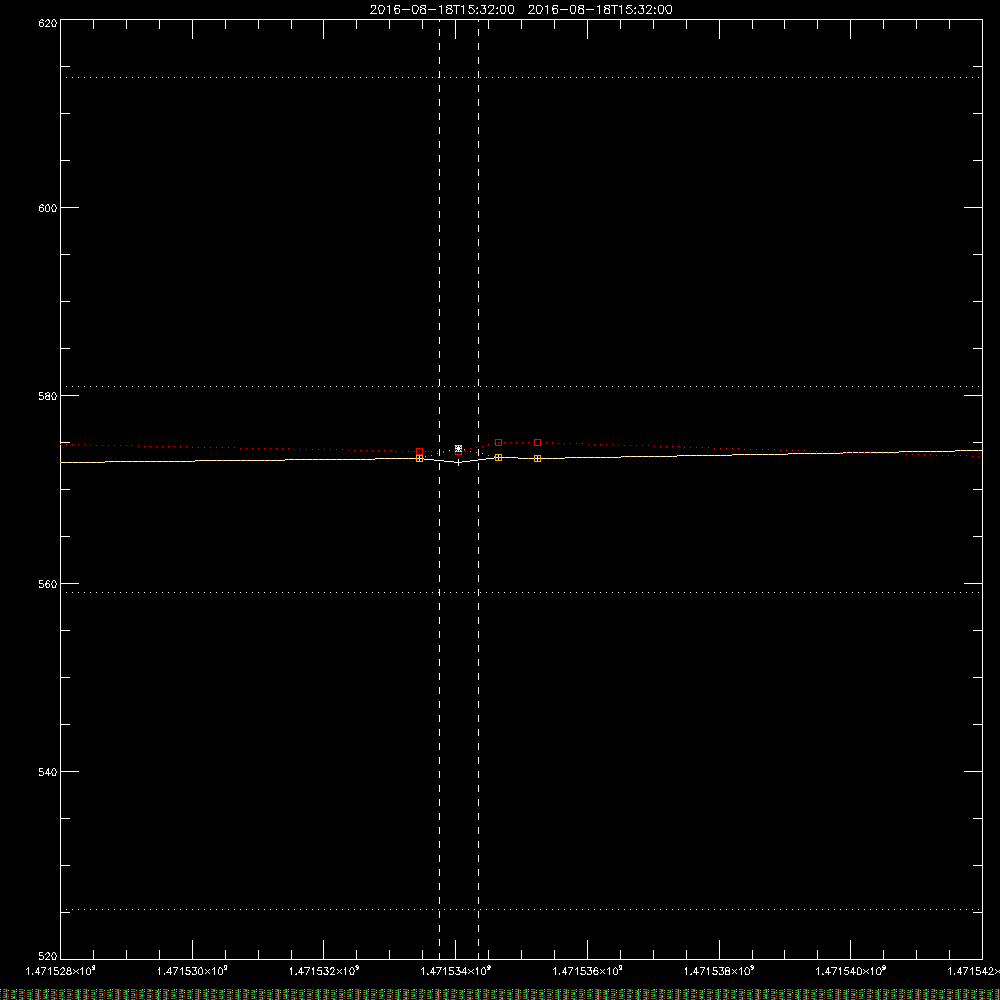Click the left-hand 2016-08-18T15:32:00 title timestamp
This screenshot has height=1000, width=1000.
click(442, 10)
